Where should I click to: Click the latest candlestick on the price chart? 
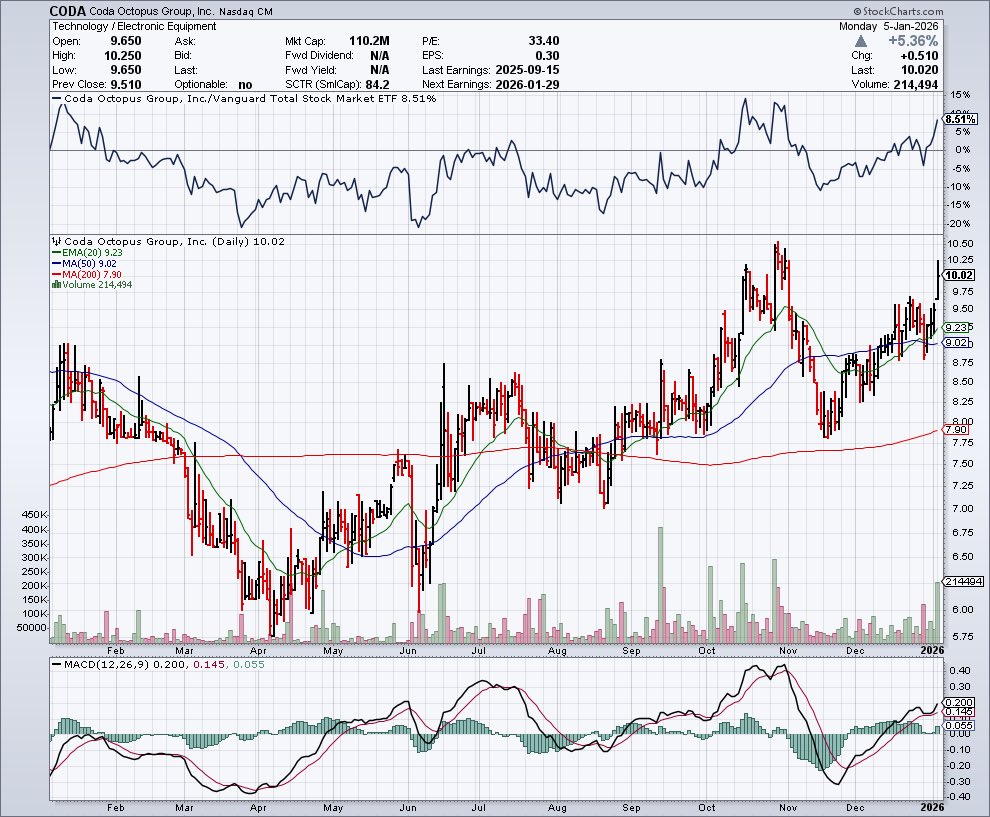point(938,280)
